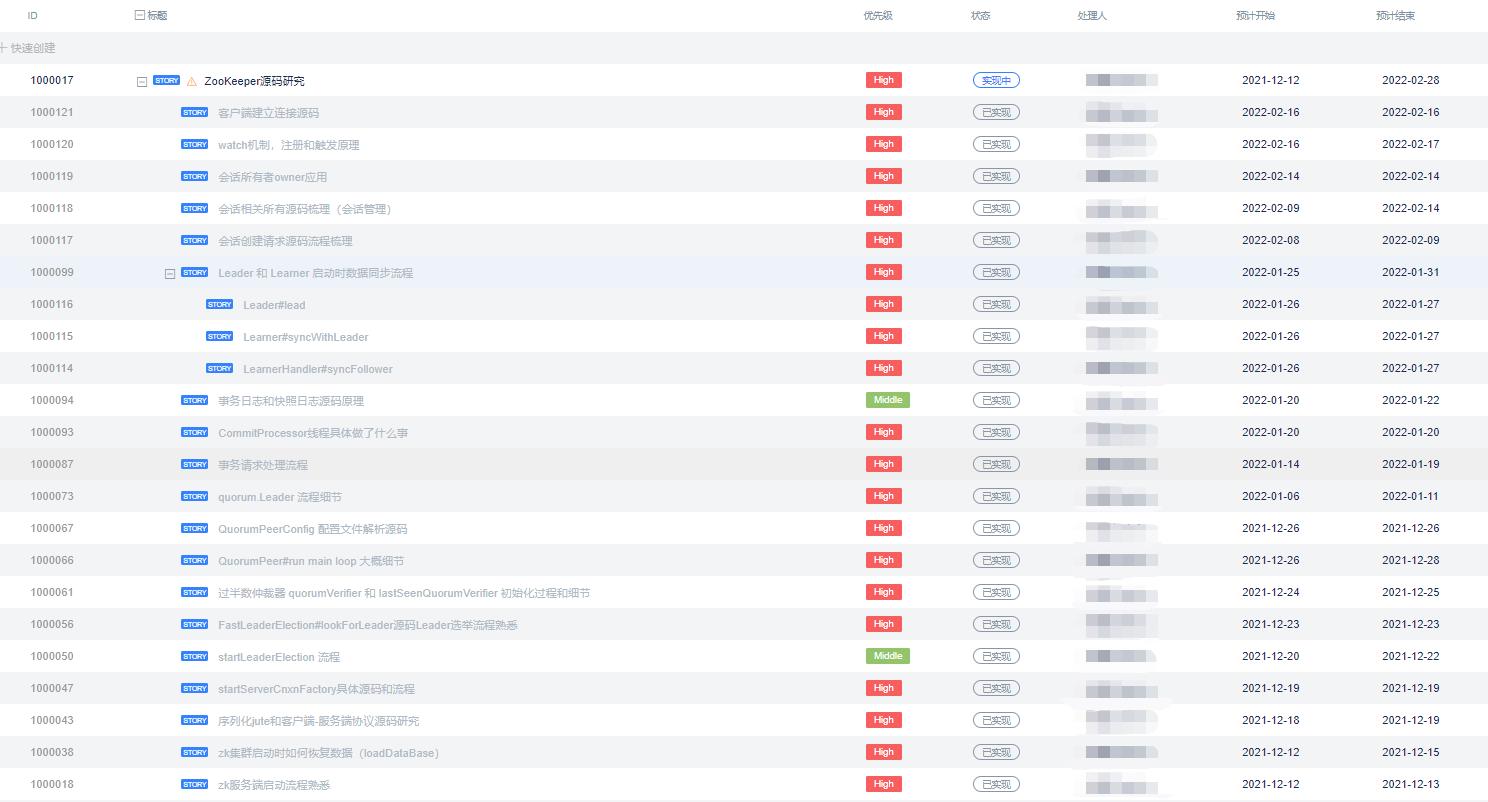Click the STORY icon of CommitProcessor线程具体做了什么事
Viewport: 1488px width, 802px height.
pos(195,433)
